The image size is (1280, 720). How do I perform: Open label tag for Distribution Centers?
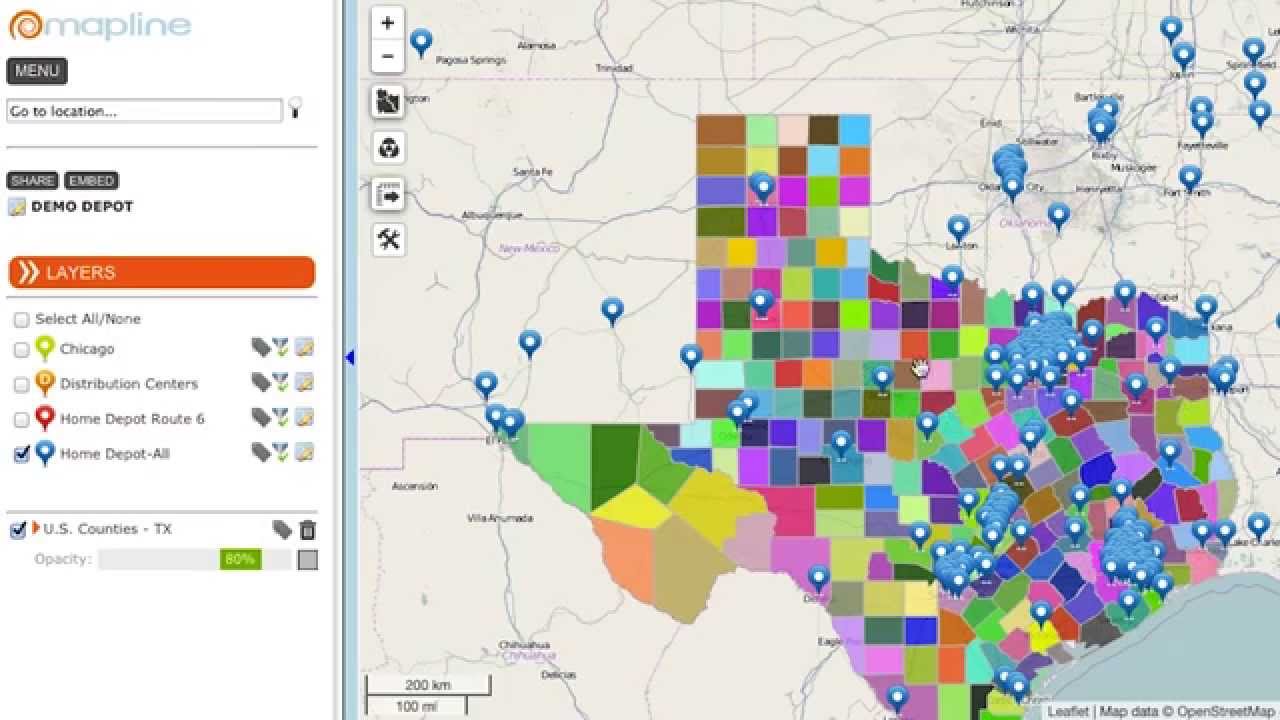coord(260,382)
